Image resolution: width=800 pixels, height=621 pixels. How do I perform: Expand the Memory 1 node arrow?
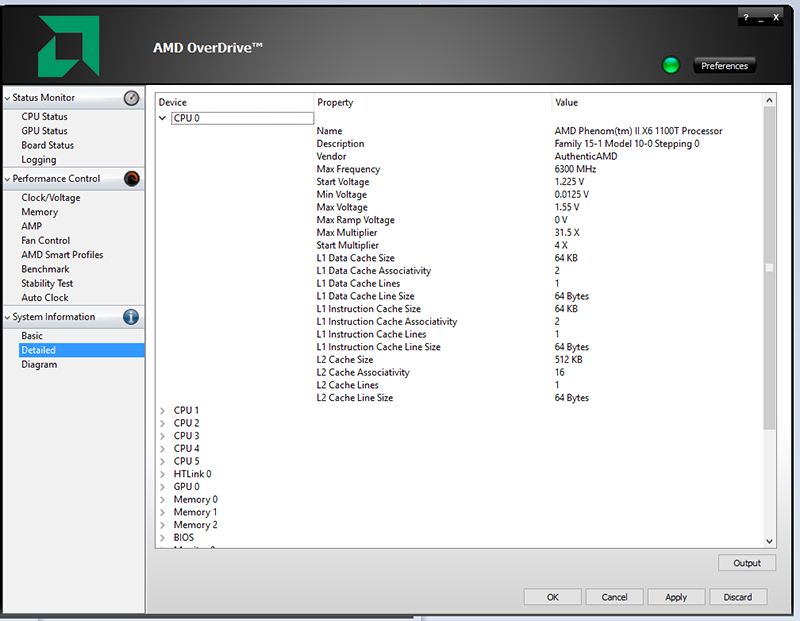tap(163, 513)
